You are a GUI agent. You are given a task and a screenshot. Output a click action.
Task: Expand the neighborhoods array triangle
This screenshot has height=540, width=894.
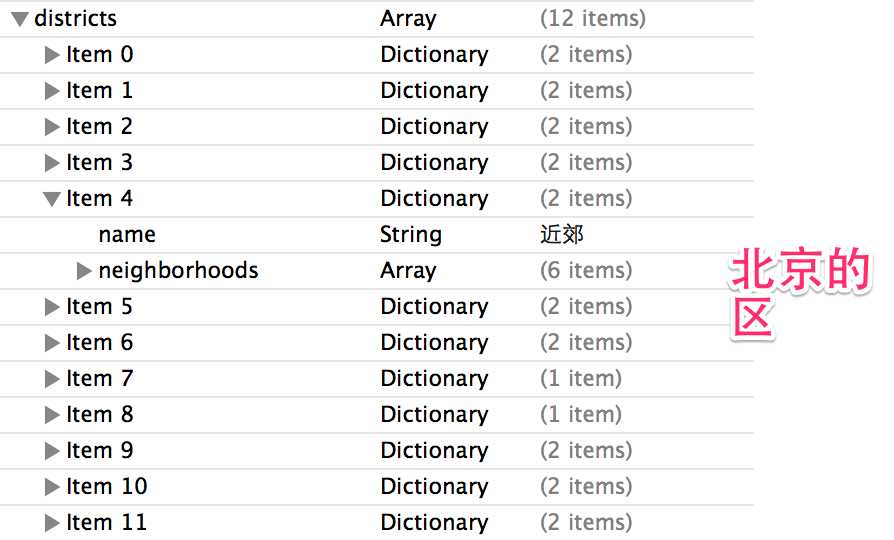[x=84, y=271]
